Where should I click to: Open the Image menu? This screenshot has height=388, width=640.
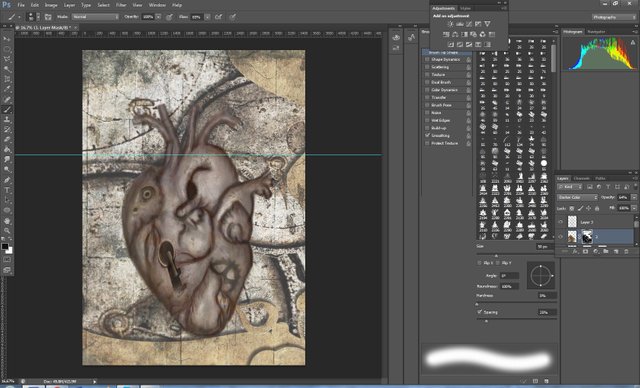point(51,5)
